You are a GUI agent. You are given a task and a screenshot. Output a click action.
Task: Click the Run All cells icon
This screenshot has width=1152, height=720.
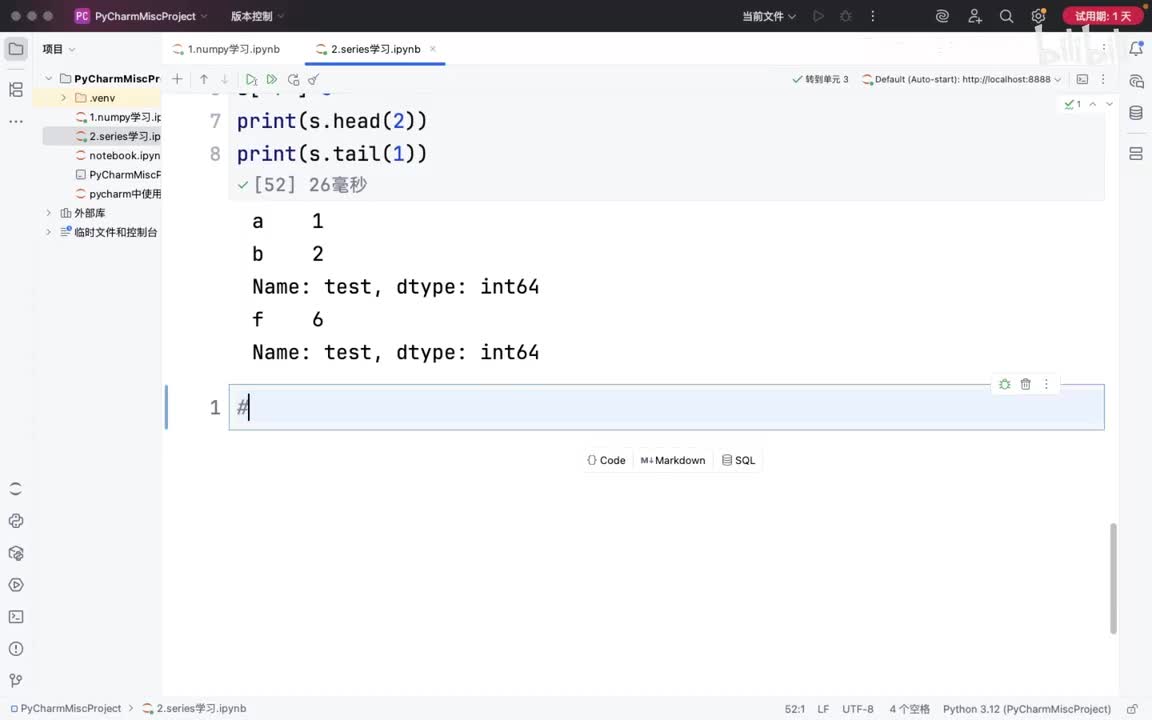(x=271, y=79)
